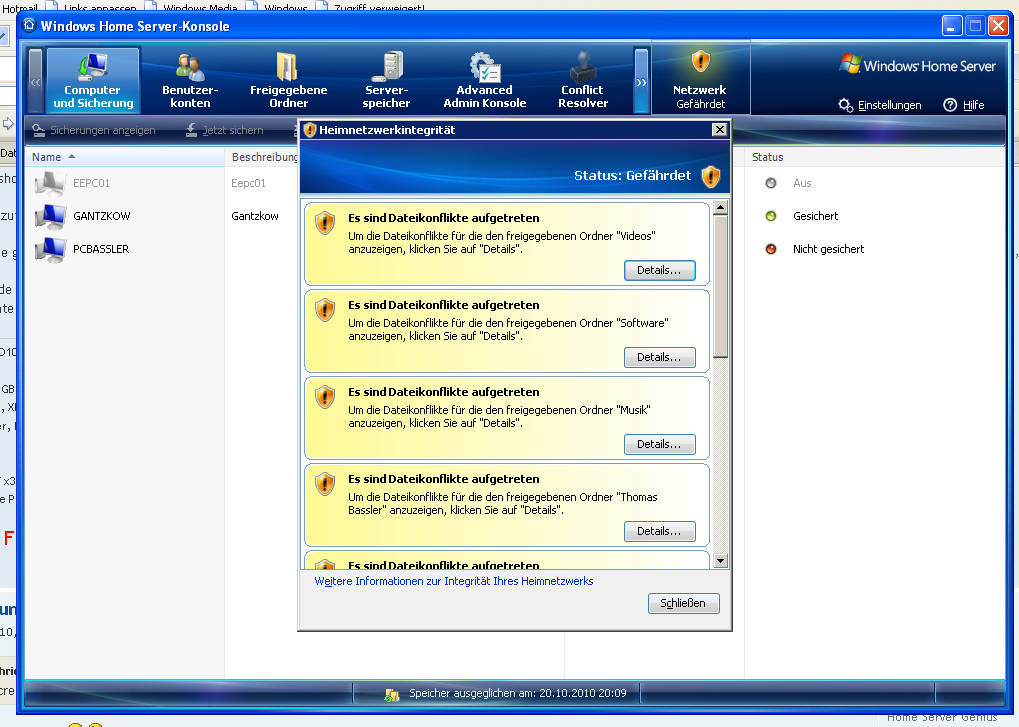Screen dimensions: 1019x727
Task: Switch to Conflict Resolver tab
Action: (x=582, y=80)
